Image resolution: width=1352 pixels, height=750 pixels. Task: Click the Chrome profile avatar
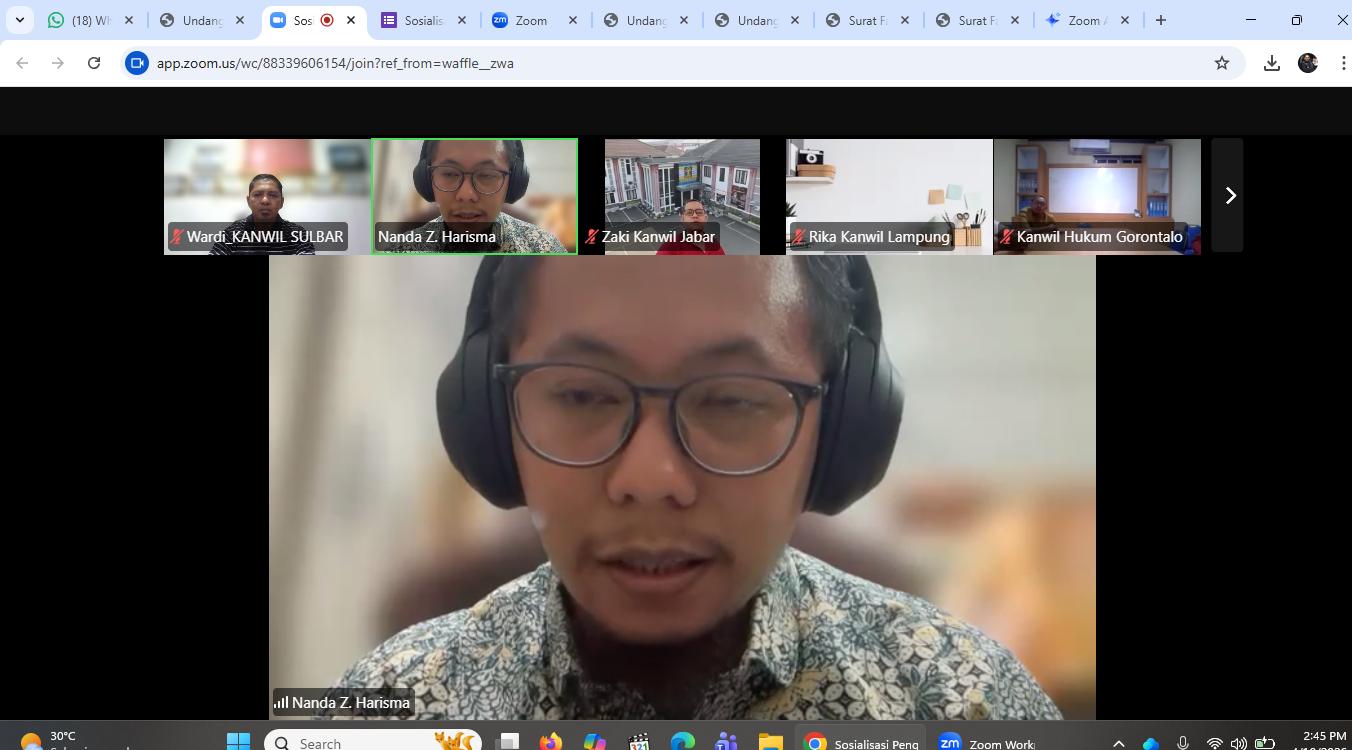coord(1307,63)
